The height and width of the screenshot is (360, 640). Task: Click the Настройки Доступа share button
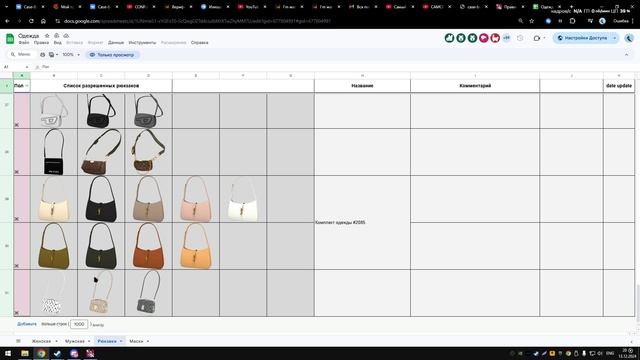coord(582,38)
